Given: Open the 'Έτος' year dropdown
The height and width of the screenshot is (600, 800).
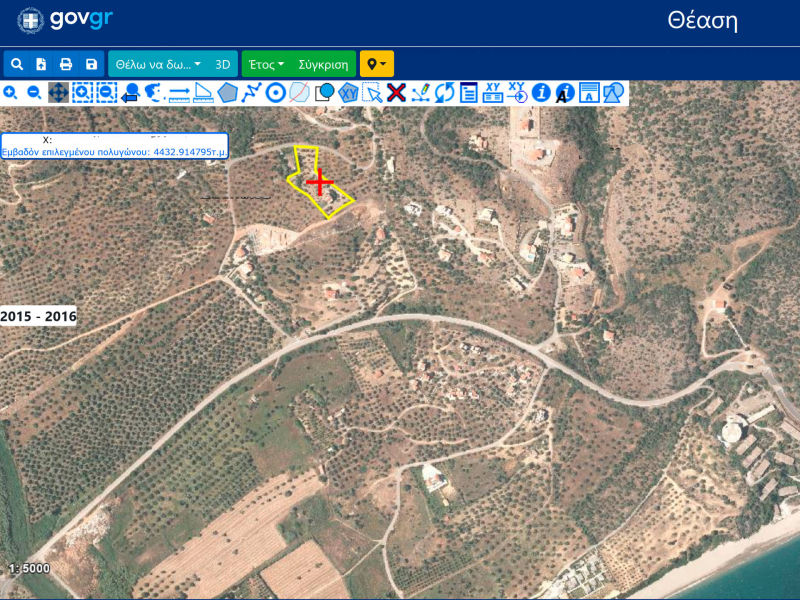Looking at the screenshot, I should point(266,64).
